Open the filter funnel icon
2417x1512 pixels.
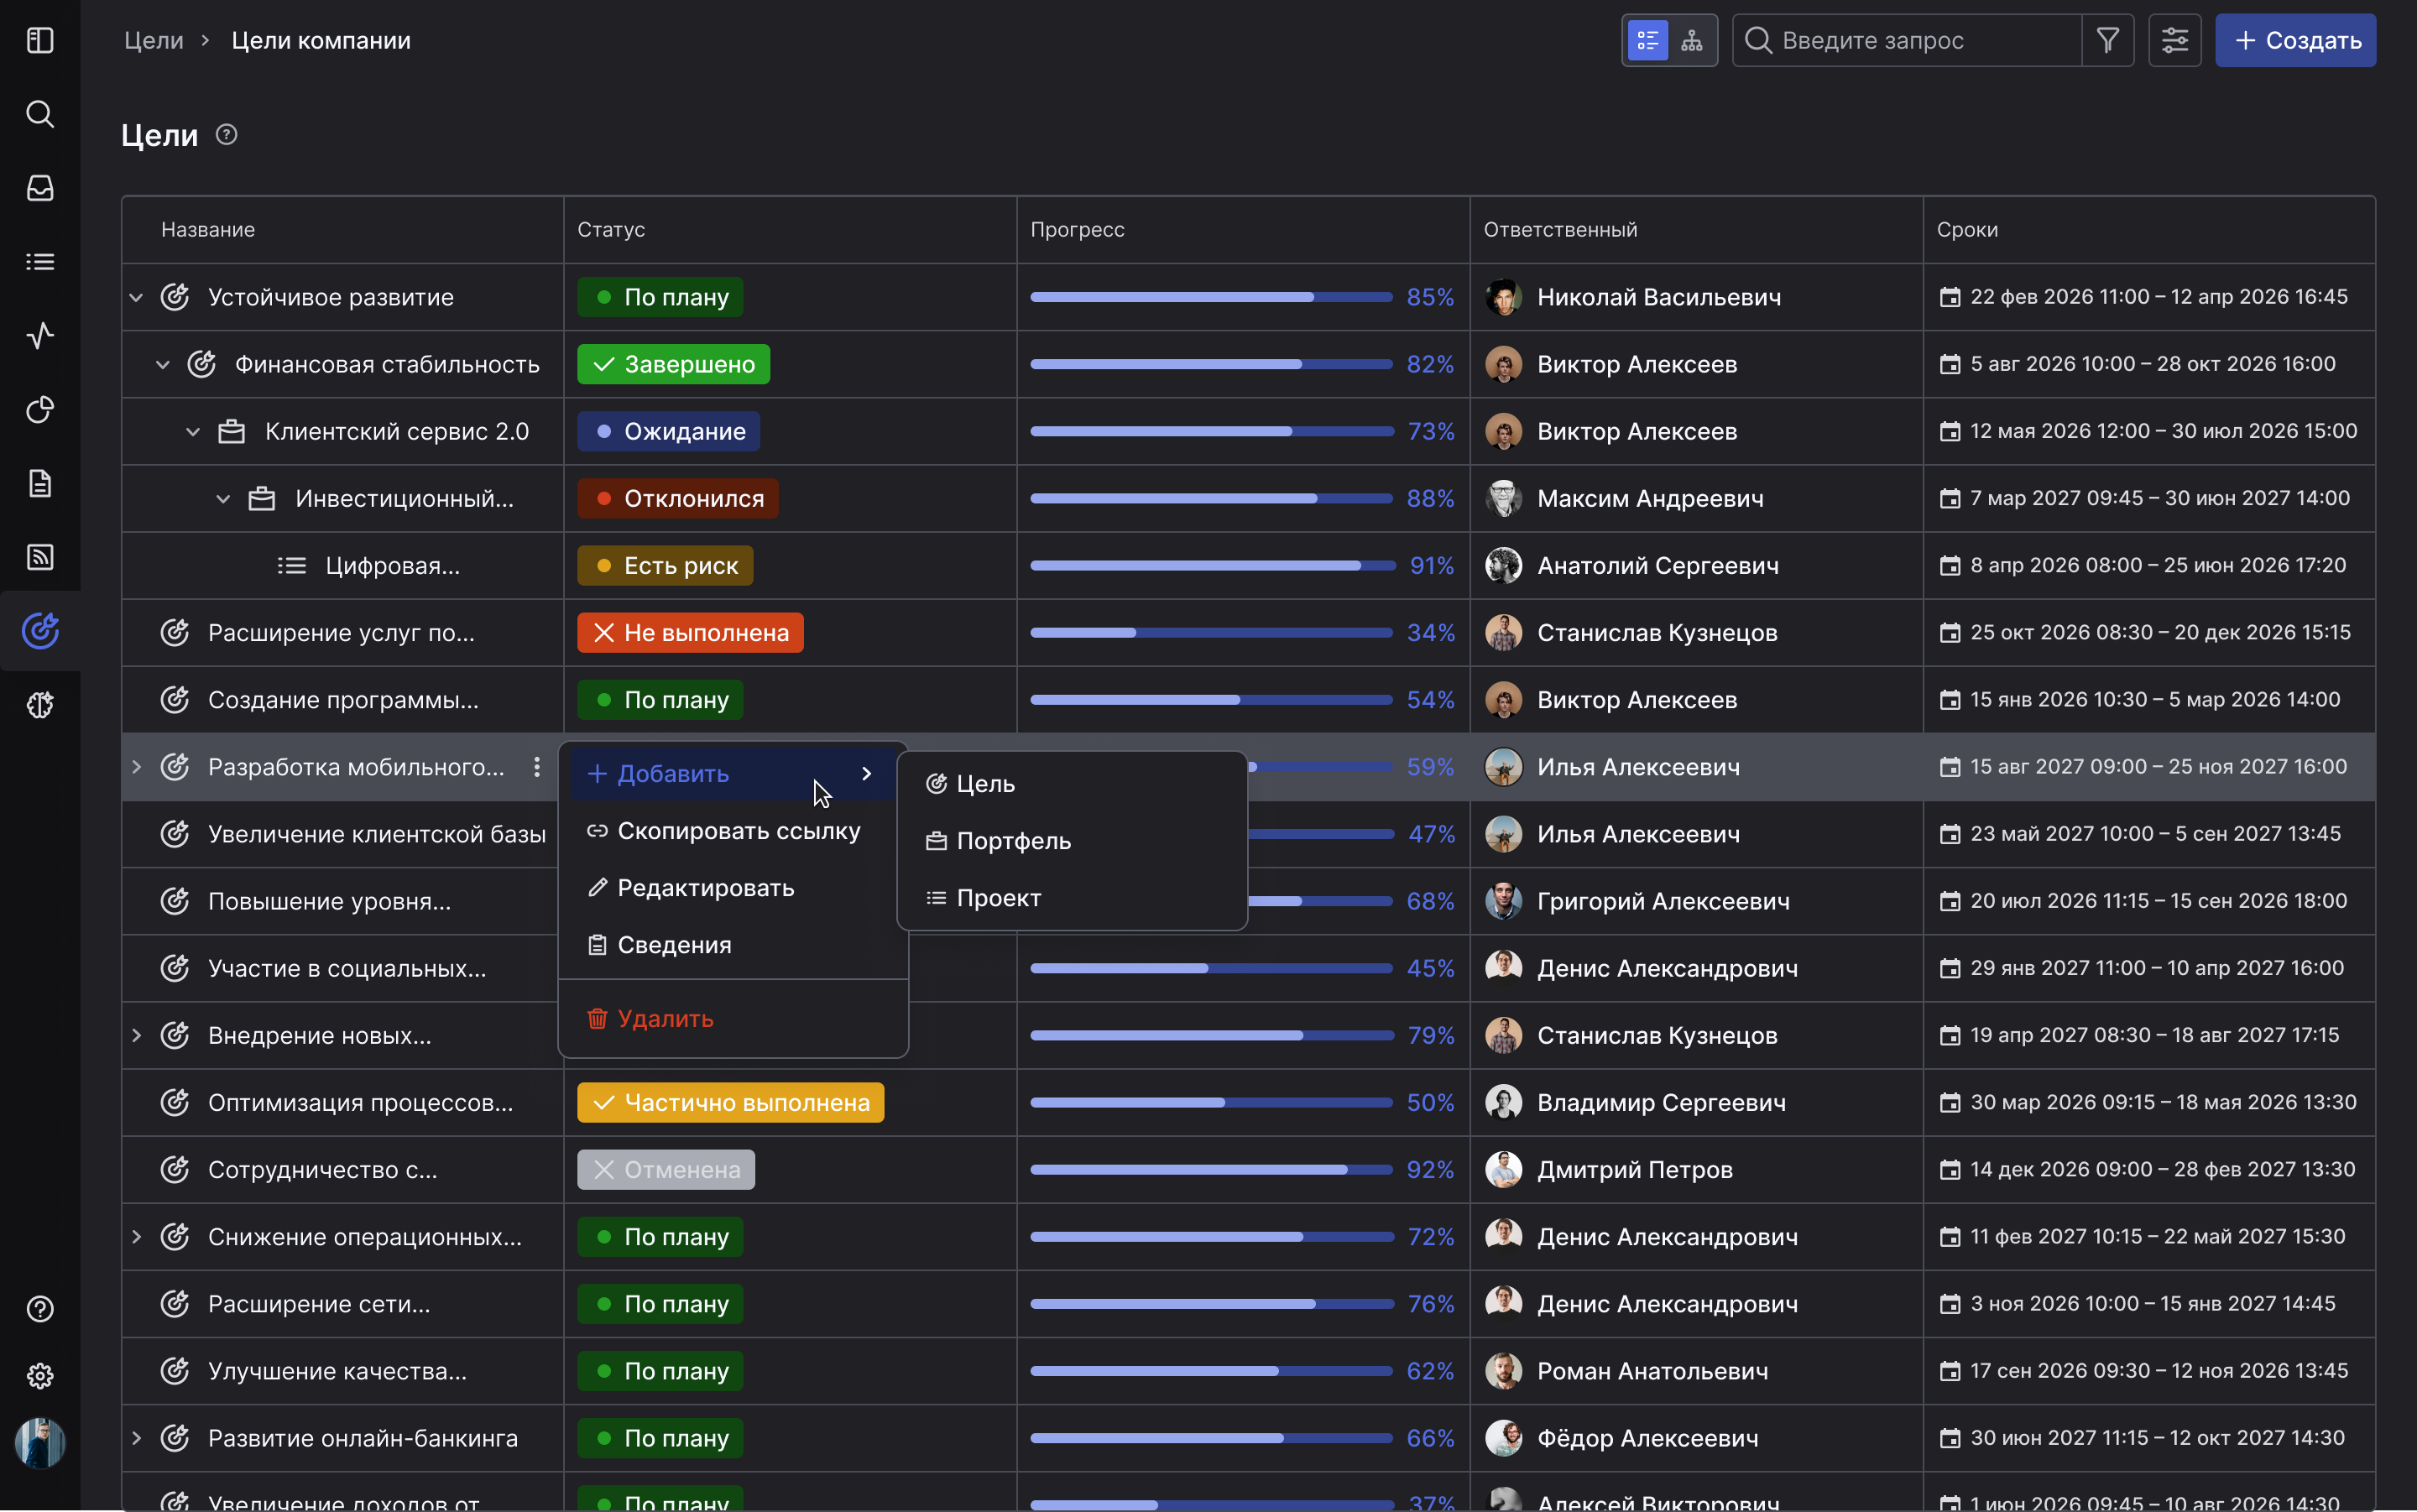[2108, 40]
